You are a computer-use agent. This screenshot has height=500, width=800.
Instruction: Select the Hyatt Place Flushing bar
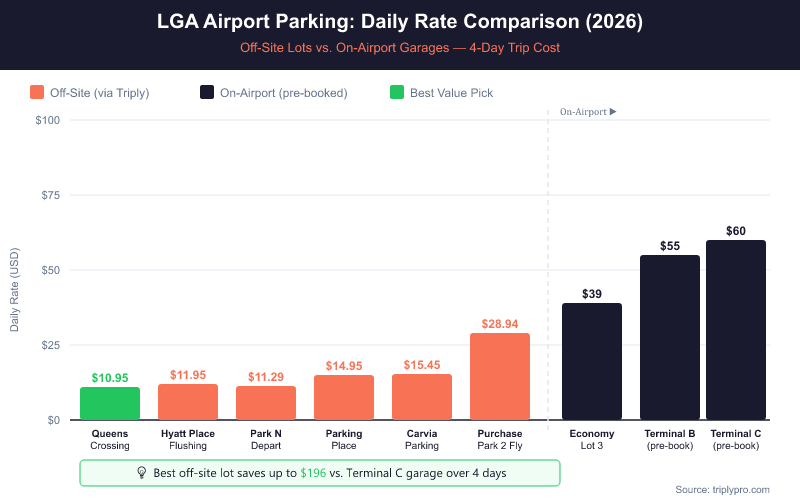[188, 402]
